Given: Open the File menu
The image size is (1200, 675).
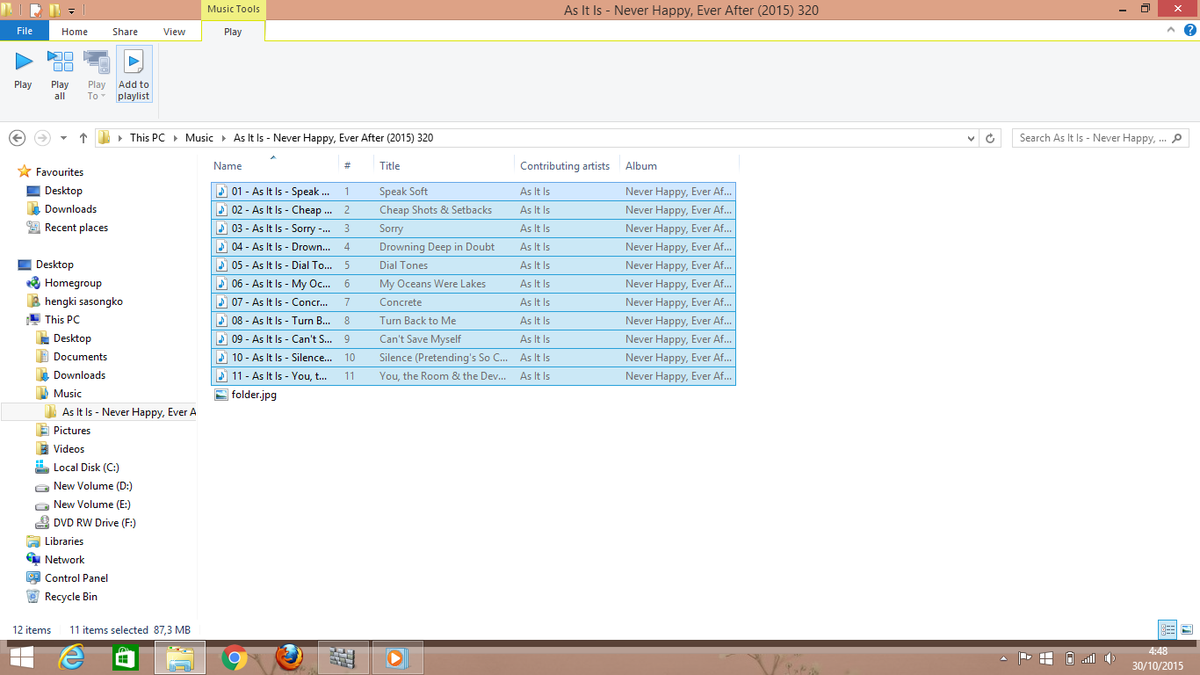Looking at the screenshot, I should tap(24, 31).
